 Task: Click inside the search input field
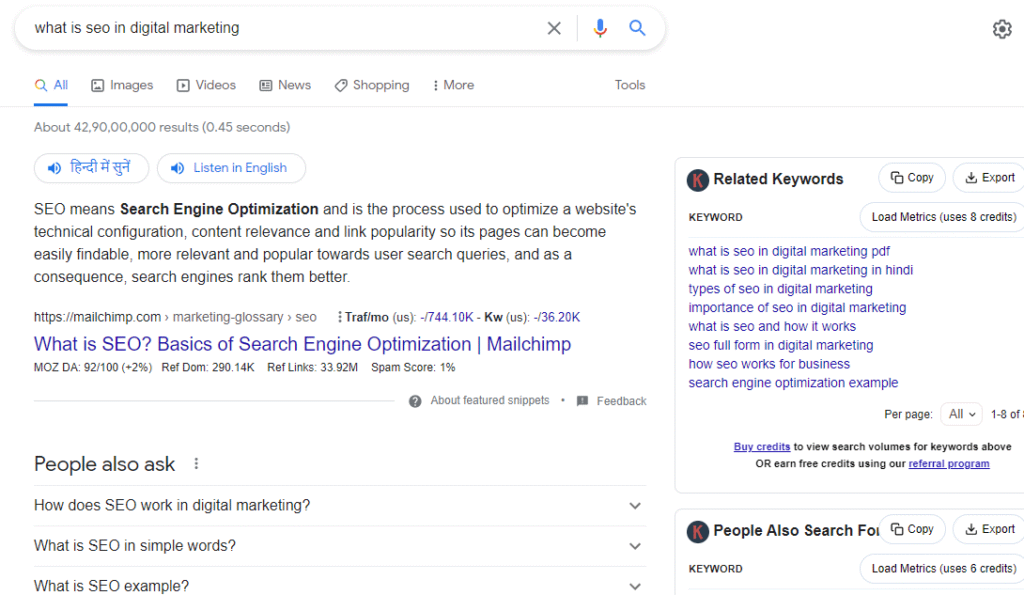[x=280, y=28]
